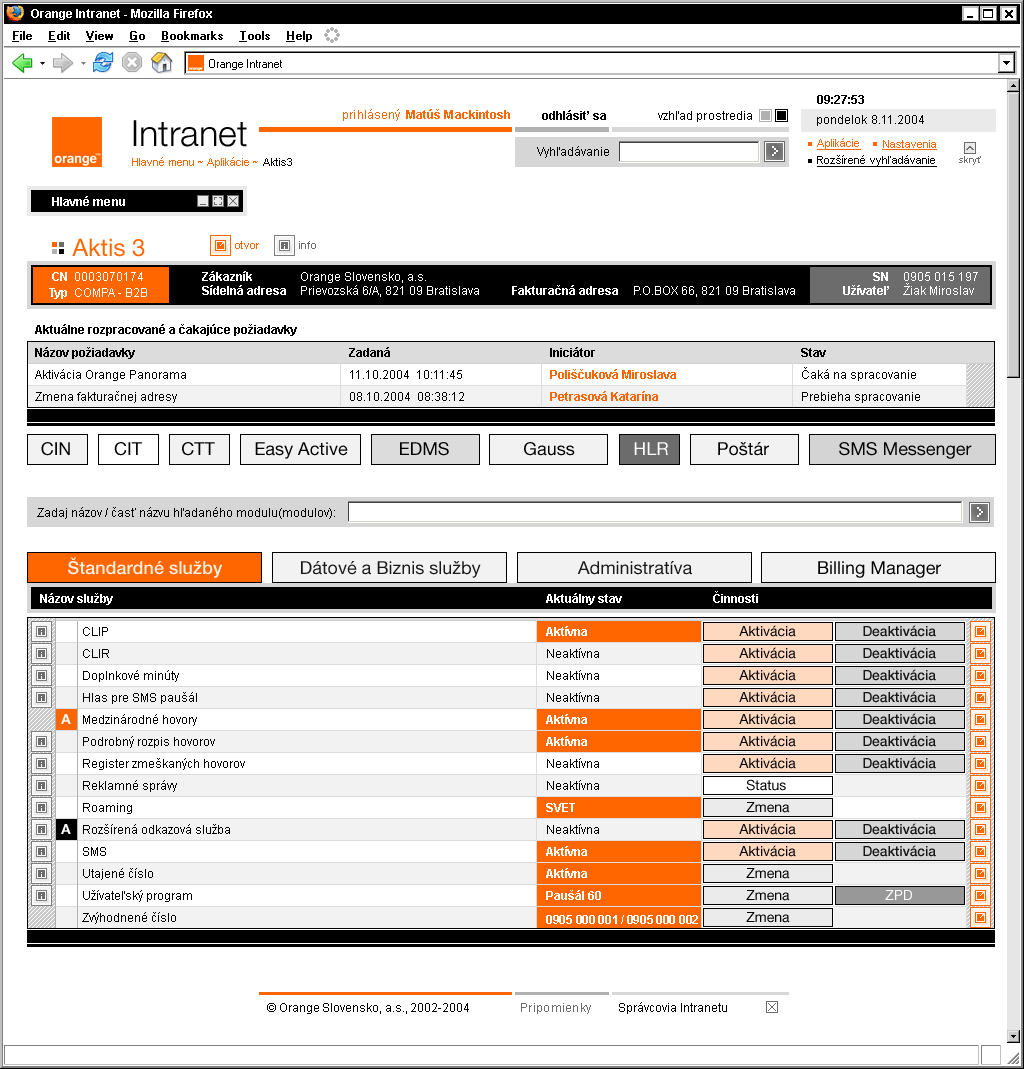Screen dimensions: 1024x1069
Task: Open the Nastavenia link
Action: click(x=909, y=144)
